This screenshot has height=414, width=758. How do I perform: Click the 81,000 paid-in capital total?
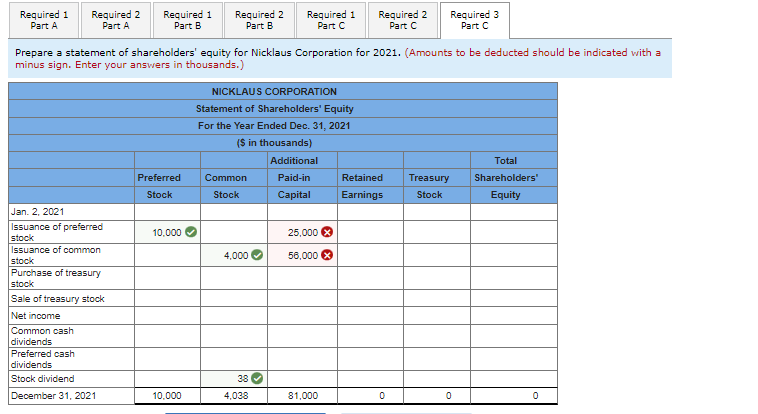[x=303, y=396]
